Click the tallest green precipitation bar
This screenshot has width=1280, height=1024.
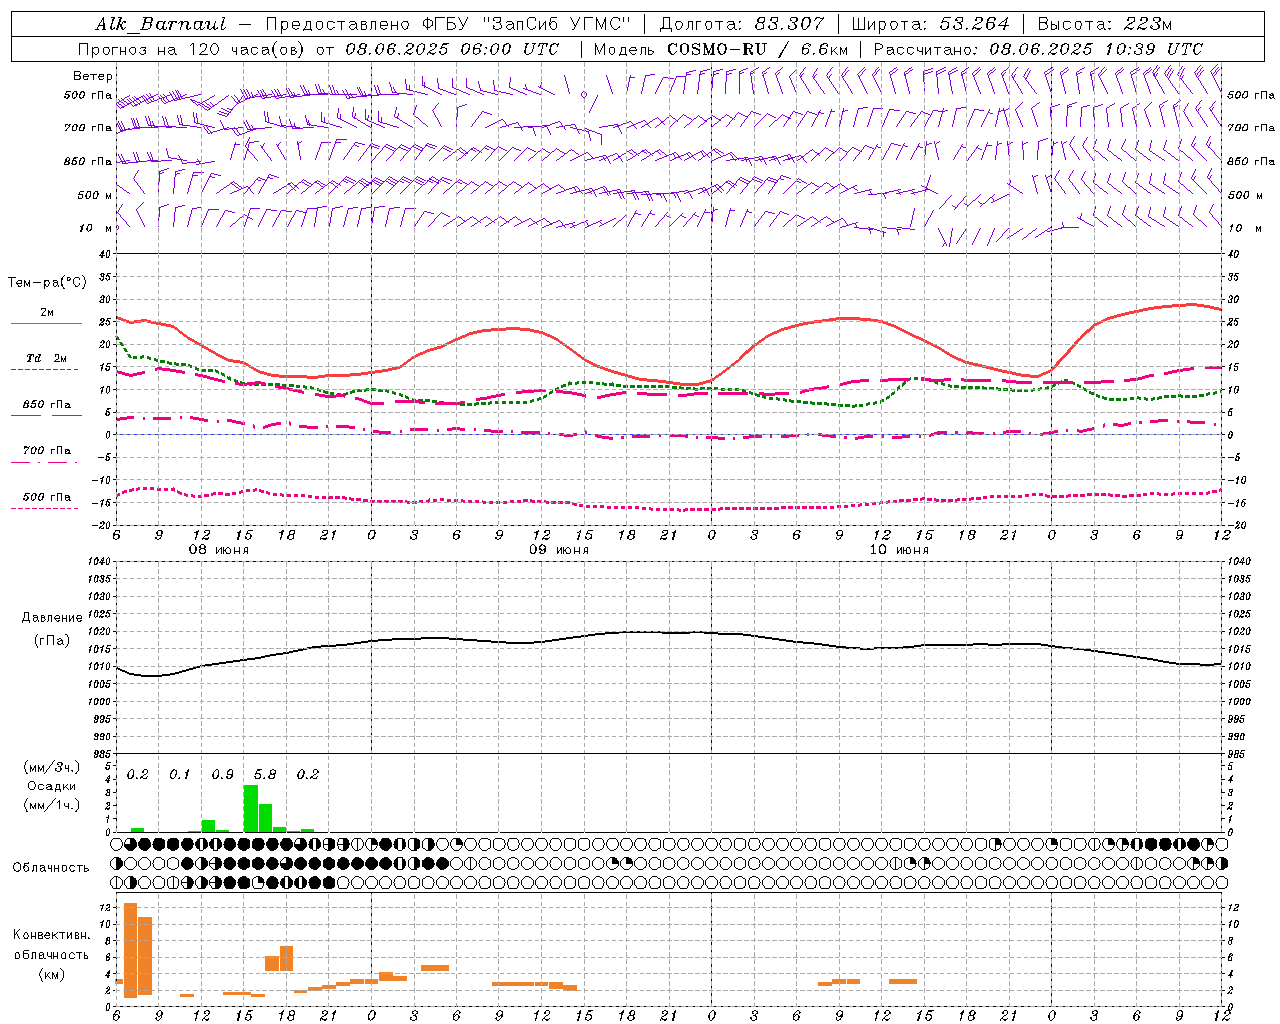pyautogui.click(x=251, y=808)
